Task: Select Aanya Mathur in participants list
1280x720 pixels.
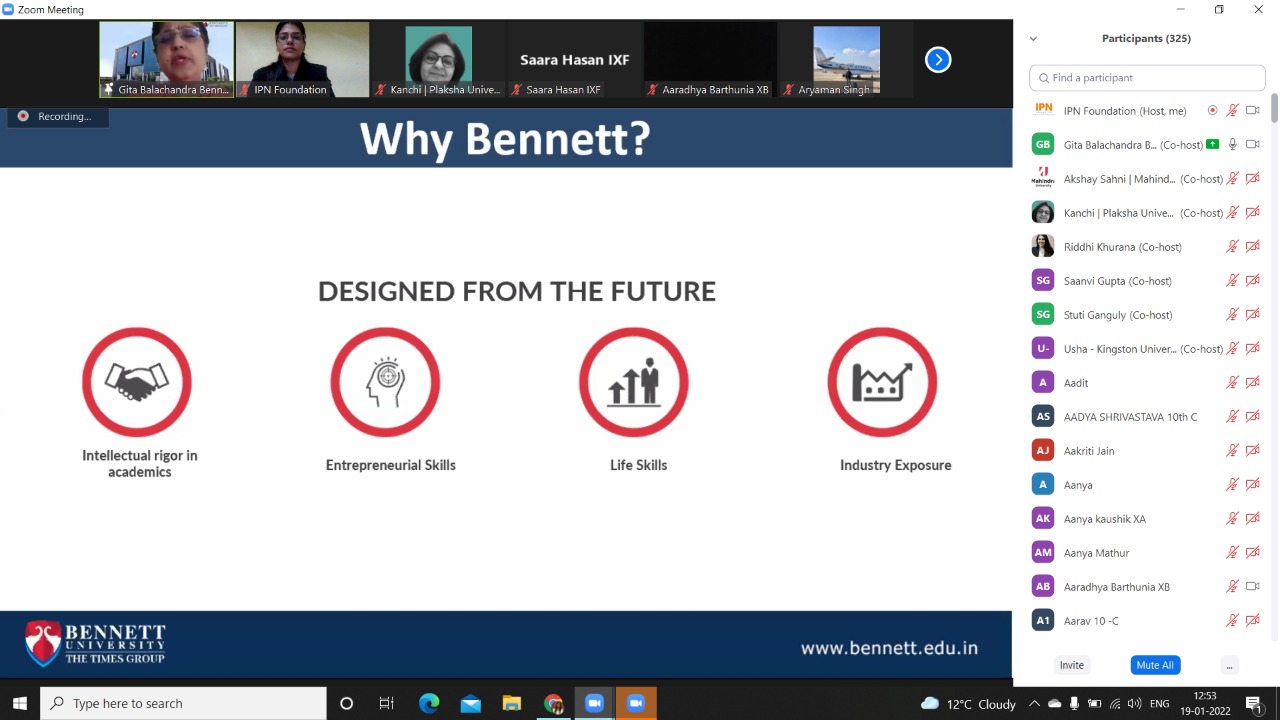Action: [1096, 553]
